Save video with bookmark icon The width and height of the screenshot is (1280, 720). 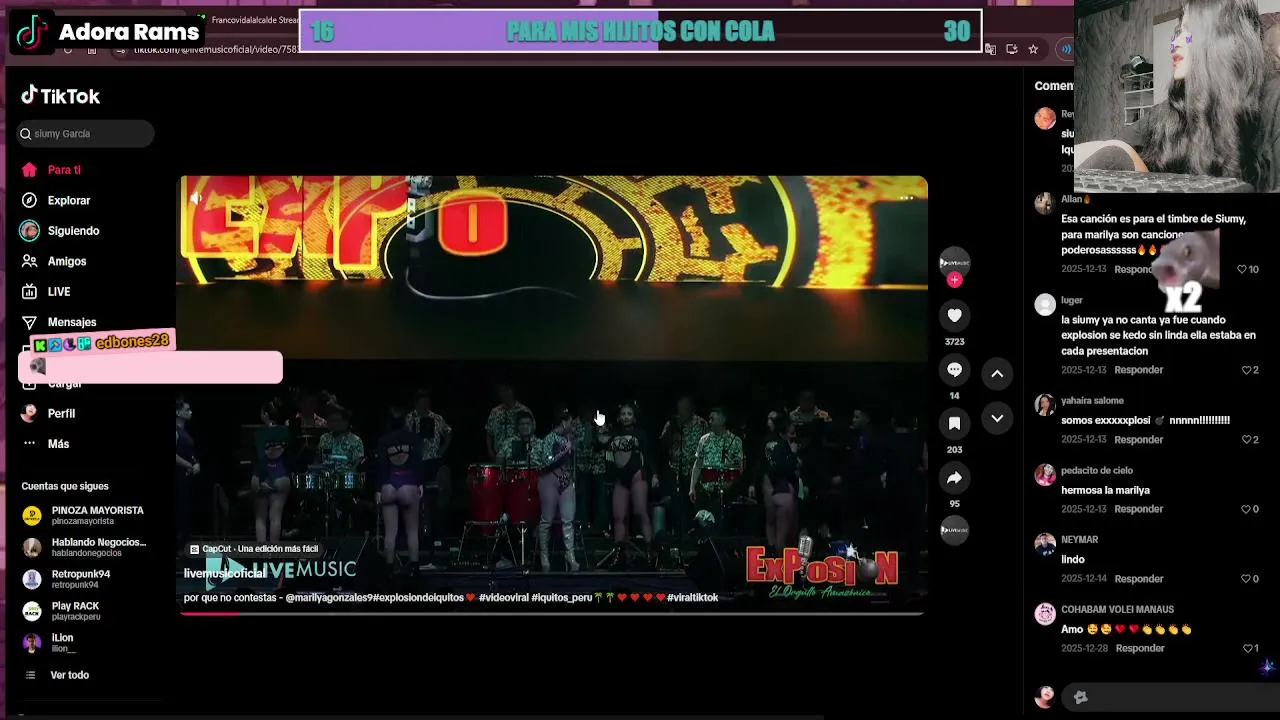tap(954, 424)
